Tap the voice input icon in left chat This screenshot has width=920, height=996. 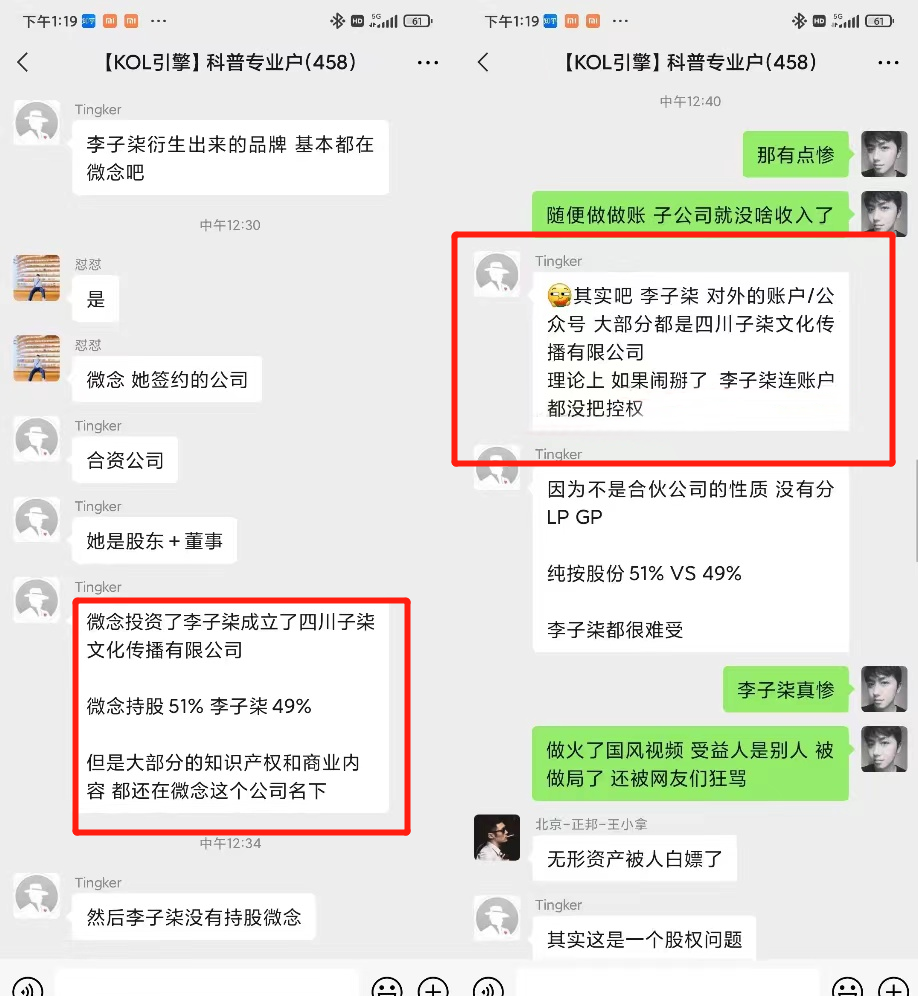[x=27, y=986]
